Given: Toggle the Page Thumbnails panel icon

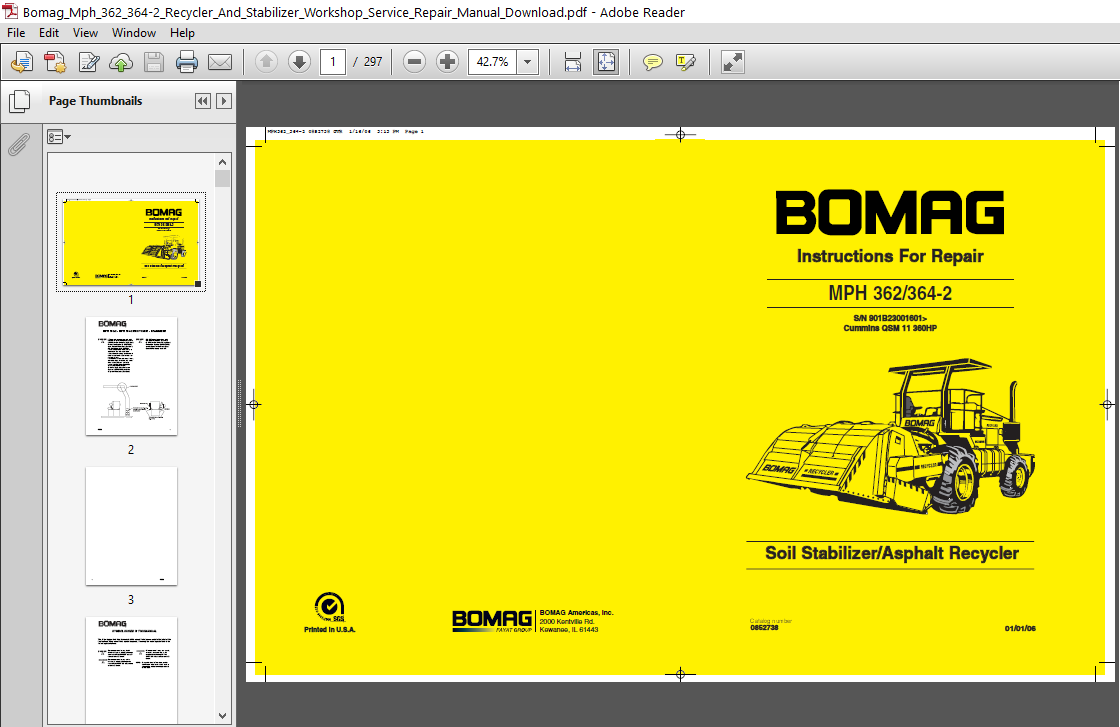Looking at the screenshot, I should pyautogui.click(x=19, y=101).
